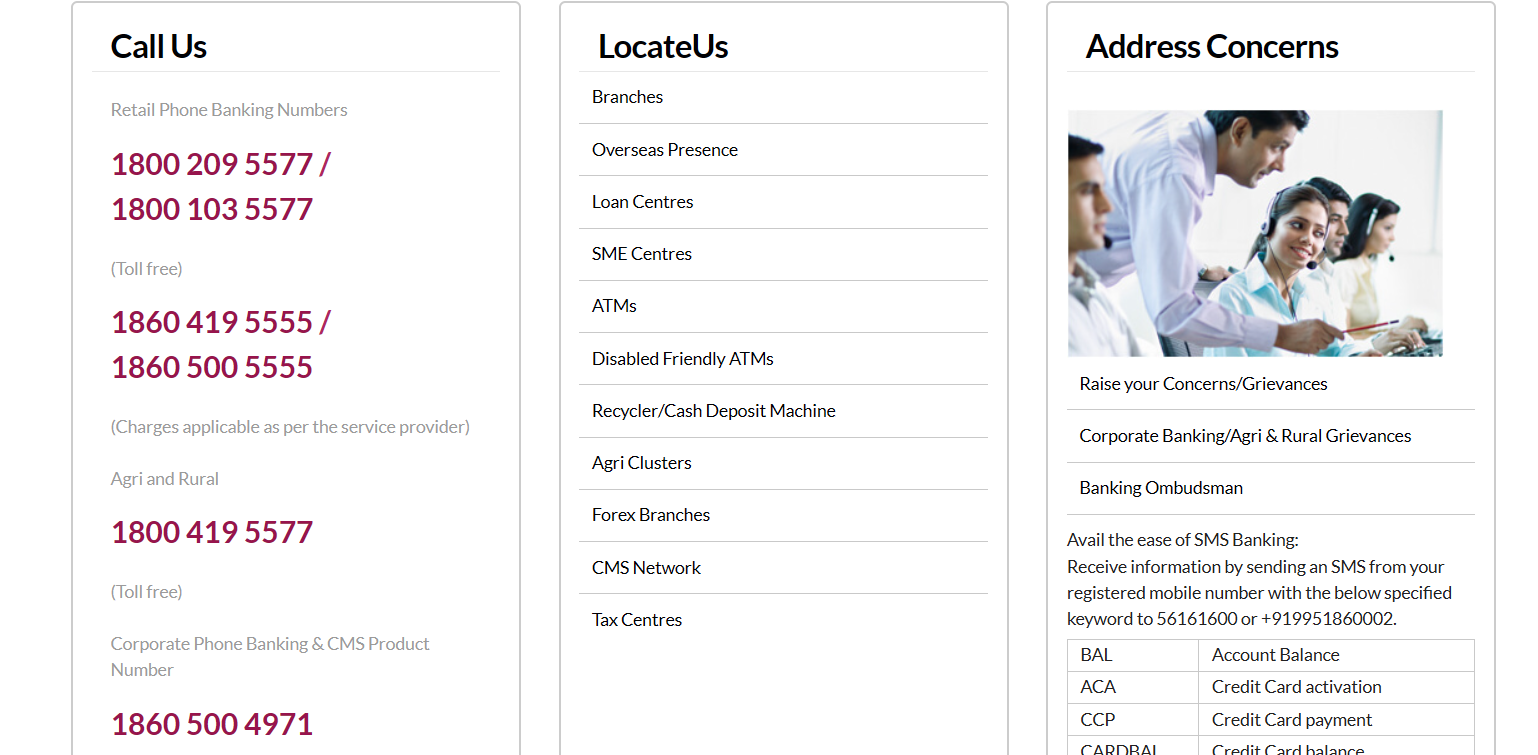Open Disabled Friendly ATMs
This screenshot has width=1538, height=755.
pos(682,359)
